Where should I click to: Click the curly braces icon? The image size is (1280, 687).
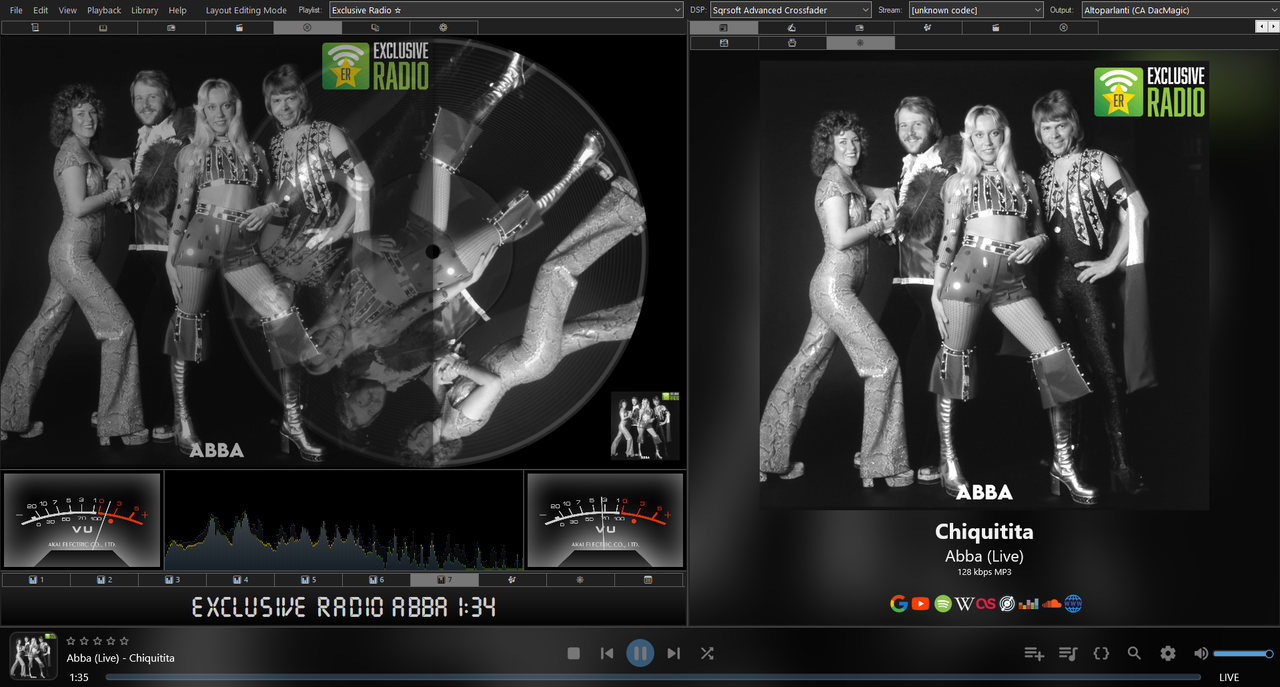pyautogui.click(x=1101, y=653)
